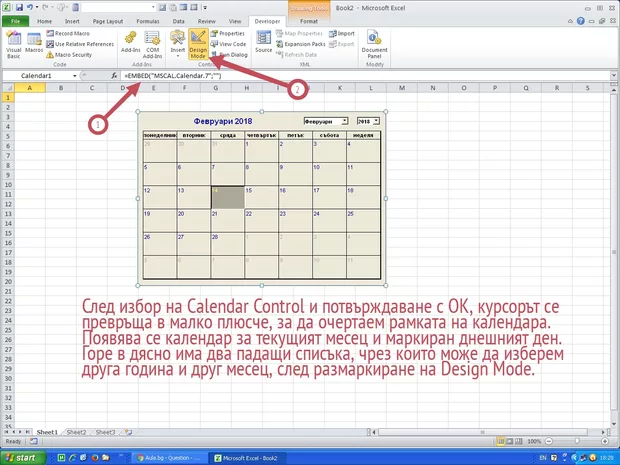Click macro recording status bar icon
The width and height of the screenshot is (620, 465).
coord(34,441)
